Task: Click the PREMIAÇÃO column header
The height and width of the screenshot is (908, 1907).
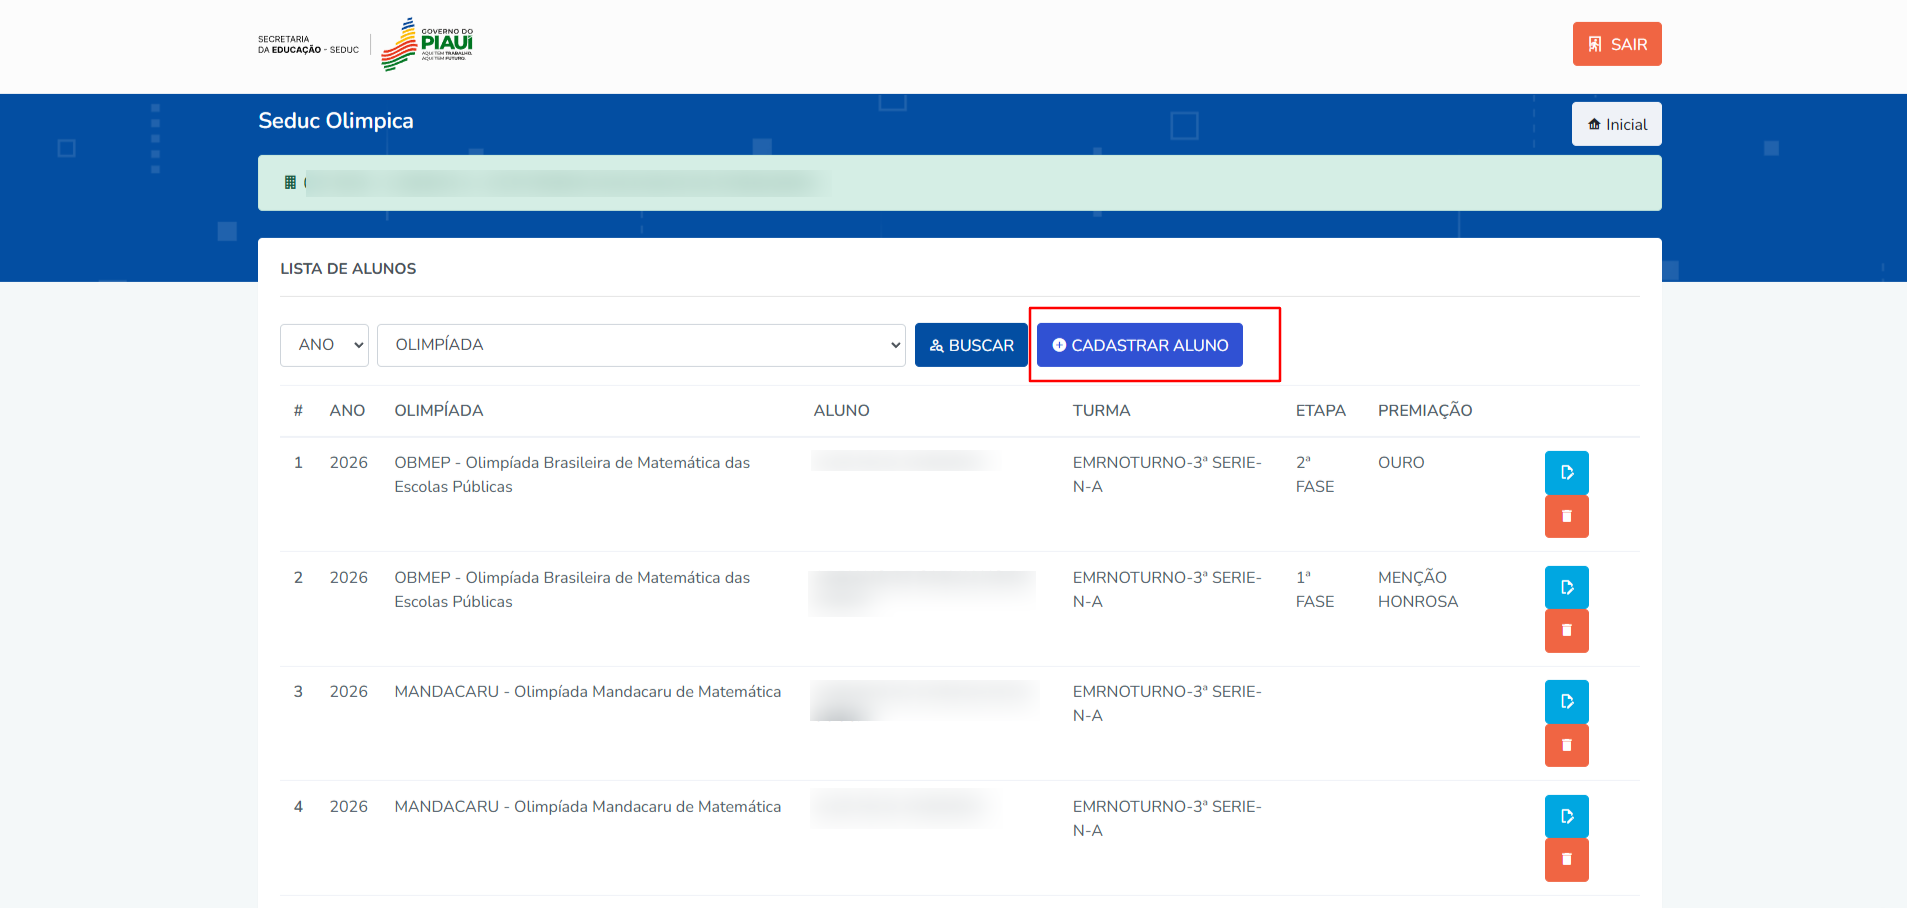Action: [x=1424, y=411]
